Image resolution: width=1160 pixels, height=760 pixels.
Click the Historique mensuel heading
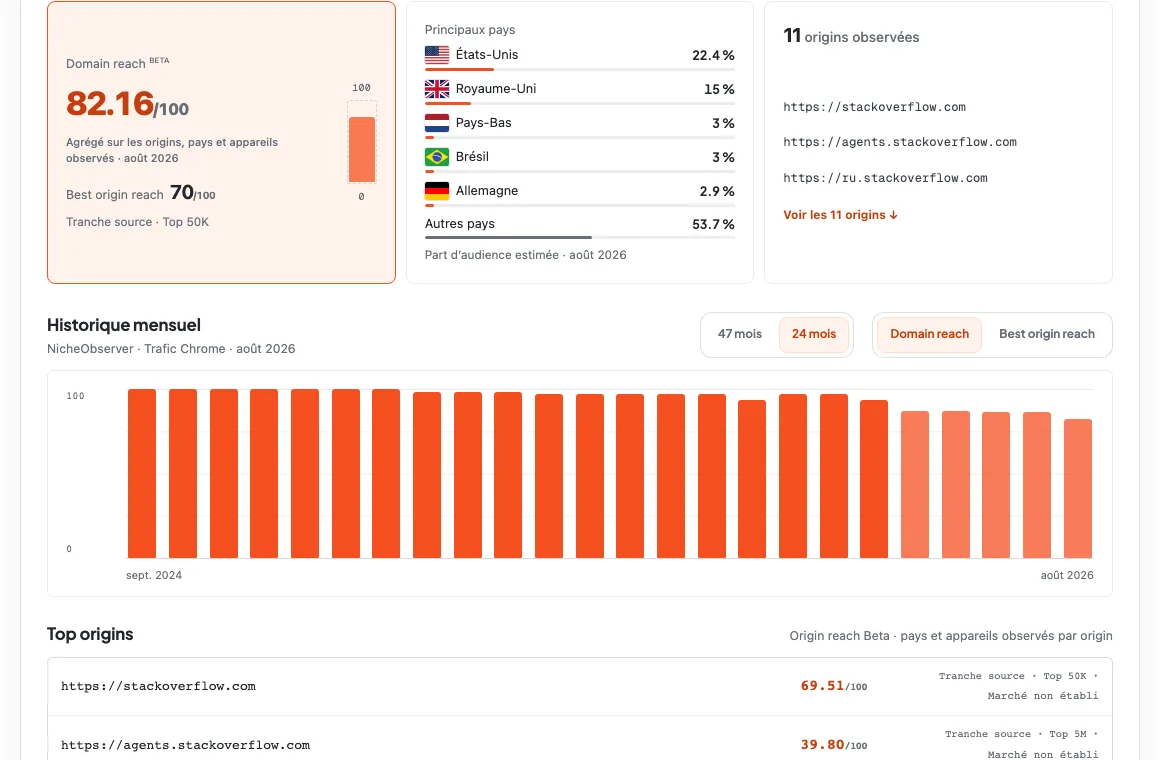point(124,325)
